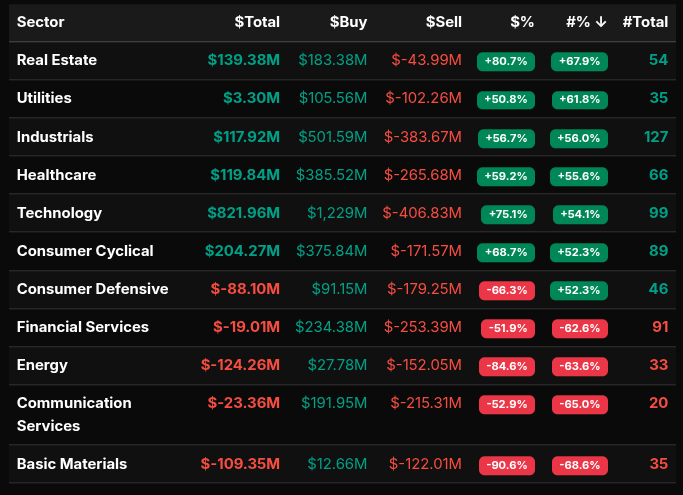683x495 pixels.
Task: Click the Energy sector name
Action: coord(42,365)
